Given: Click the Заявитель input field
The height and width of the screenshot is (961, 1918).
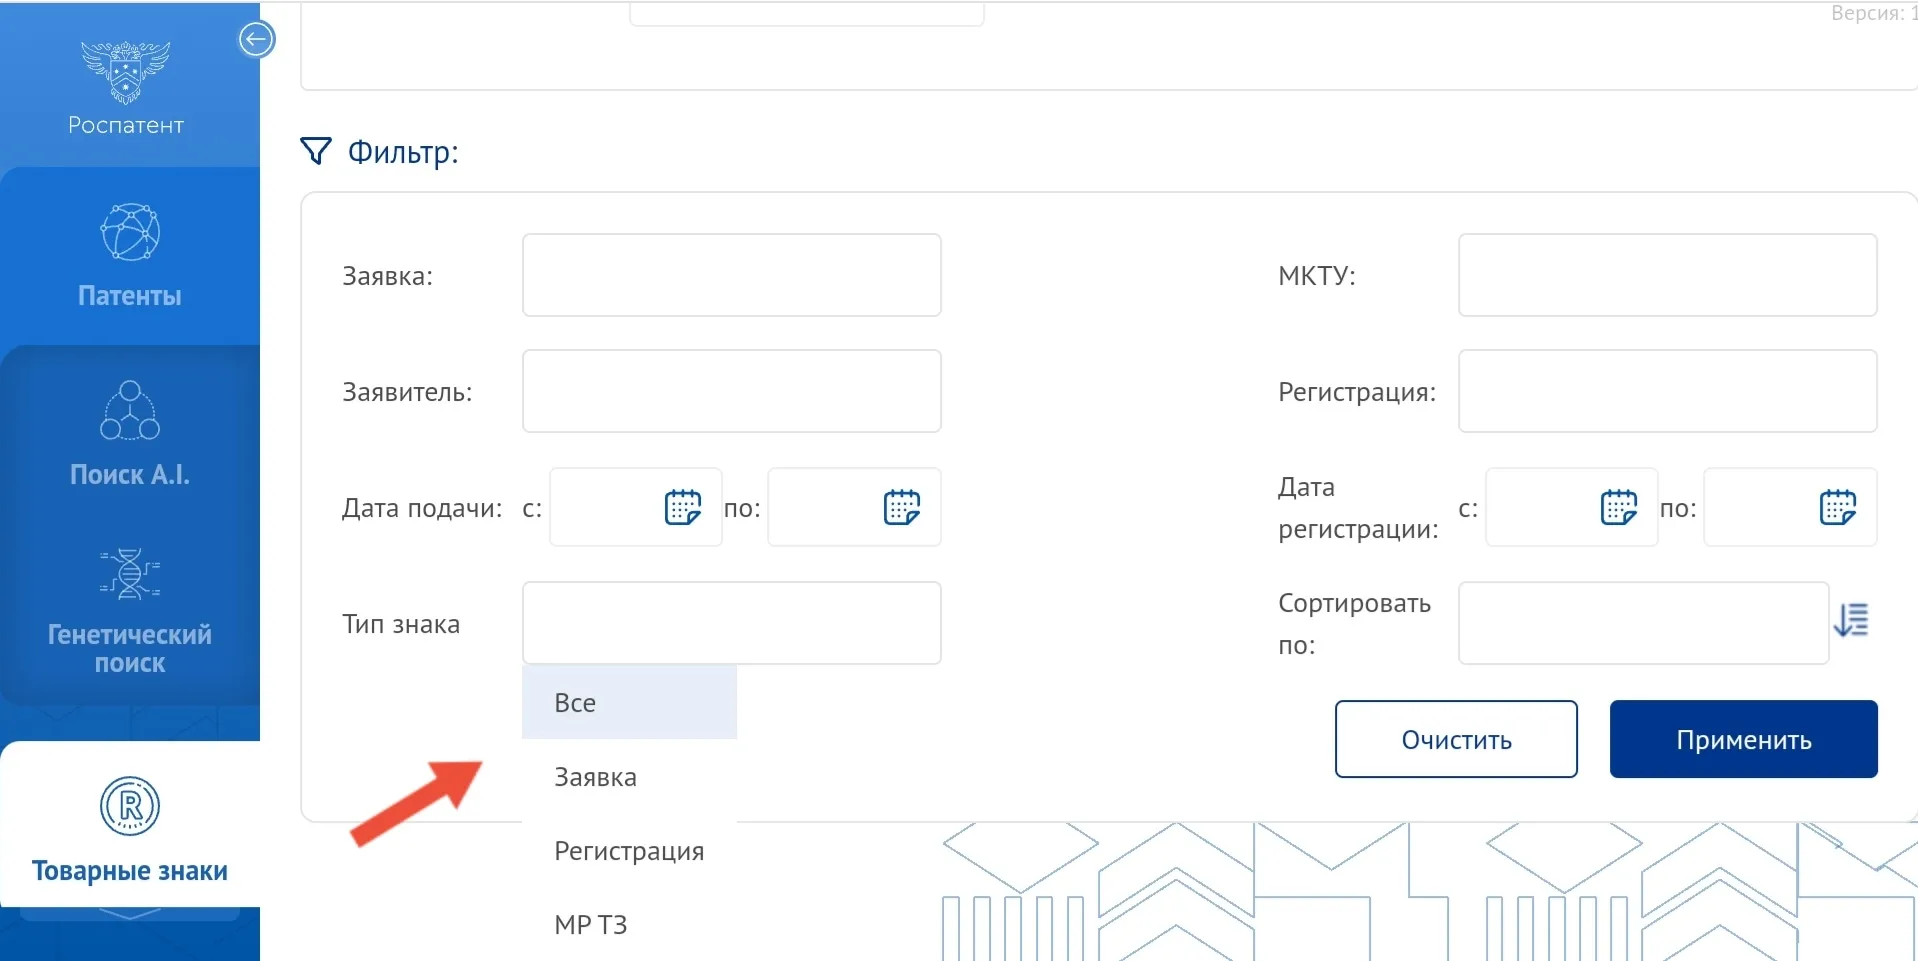Looking at the screenshot, I should point(731,391).
